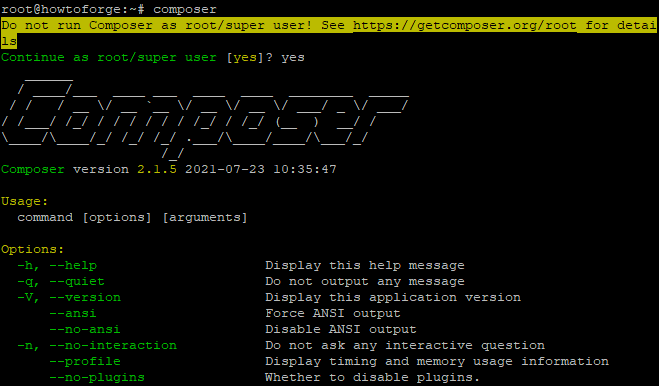Click the --no-plugins option

tap(97, 377)
